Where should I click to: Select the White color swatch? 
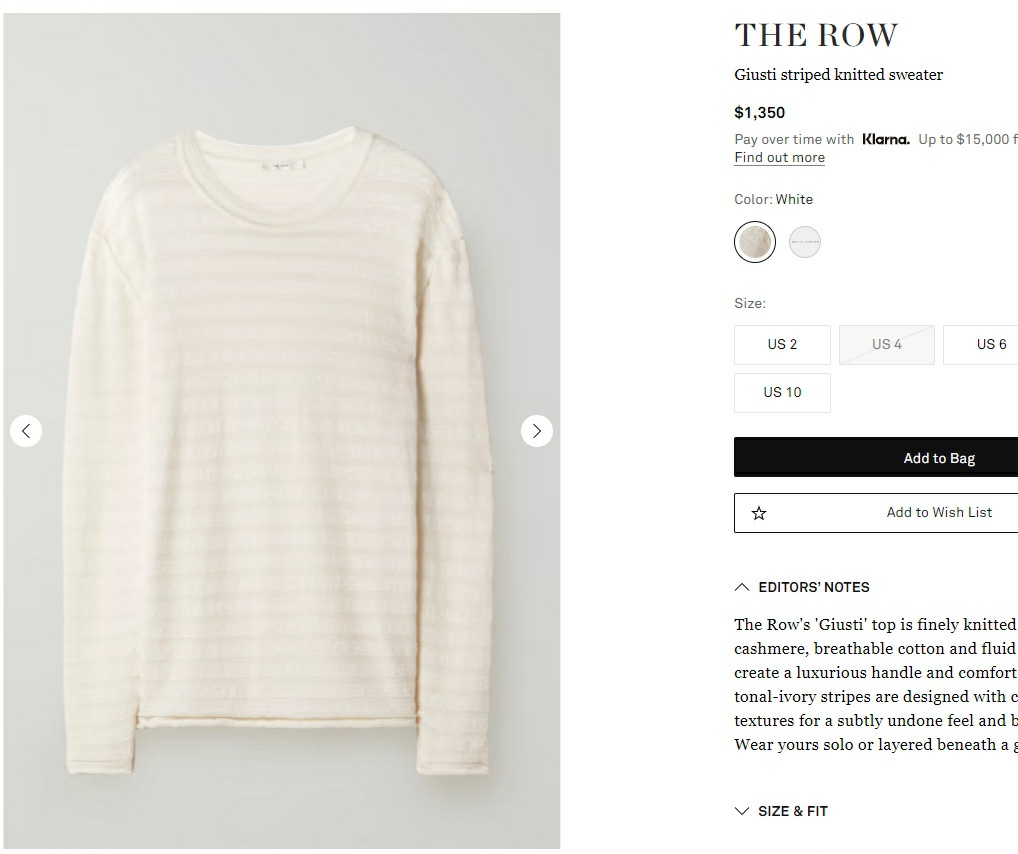[755, 242]
